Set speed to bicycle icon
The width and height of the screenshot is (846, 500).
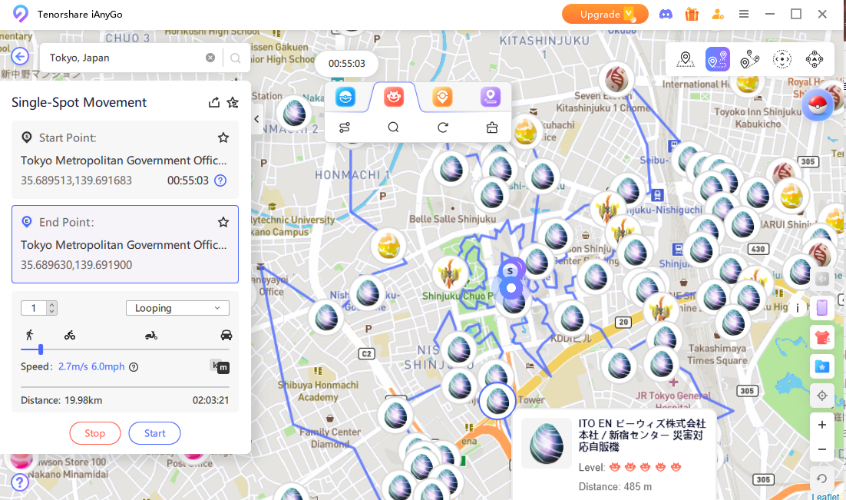pyautogui.click(x=70, y=335)
